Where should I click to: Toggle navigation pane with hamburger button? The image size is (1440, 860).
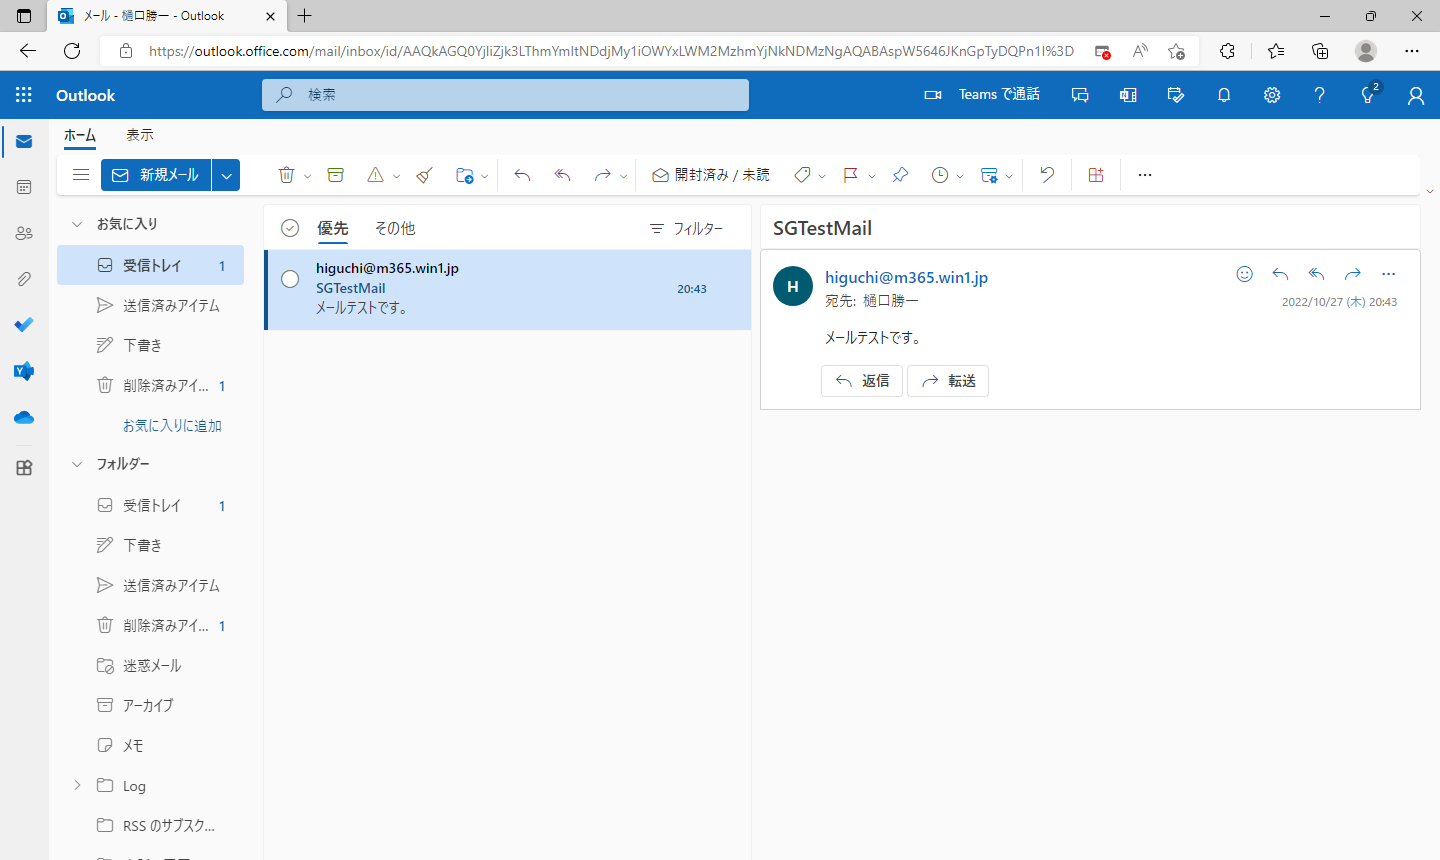(x=81, y=175)
